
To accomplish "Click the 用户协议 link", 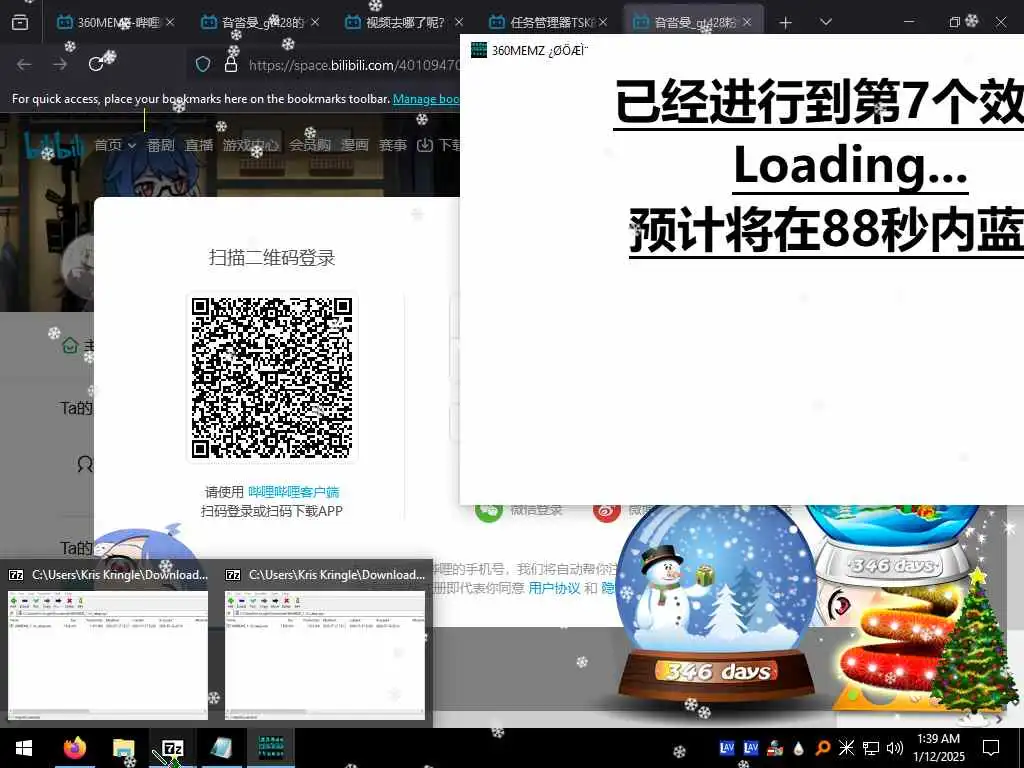I will point(554,588).
